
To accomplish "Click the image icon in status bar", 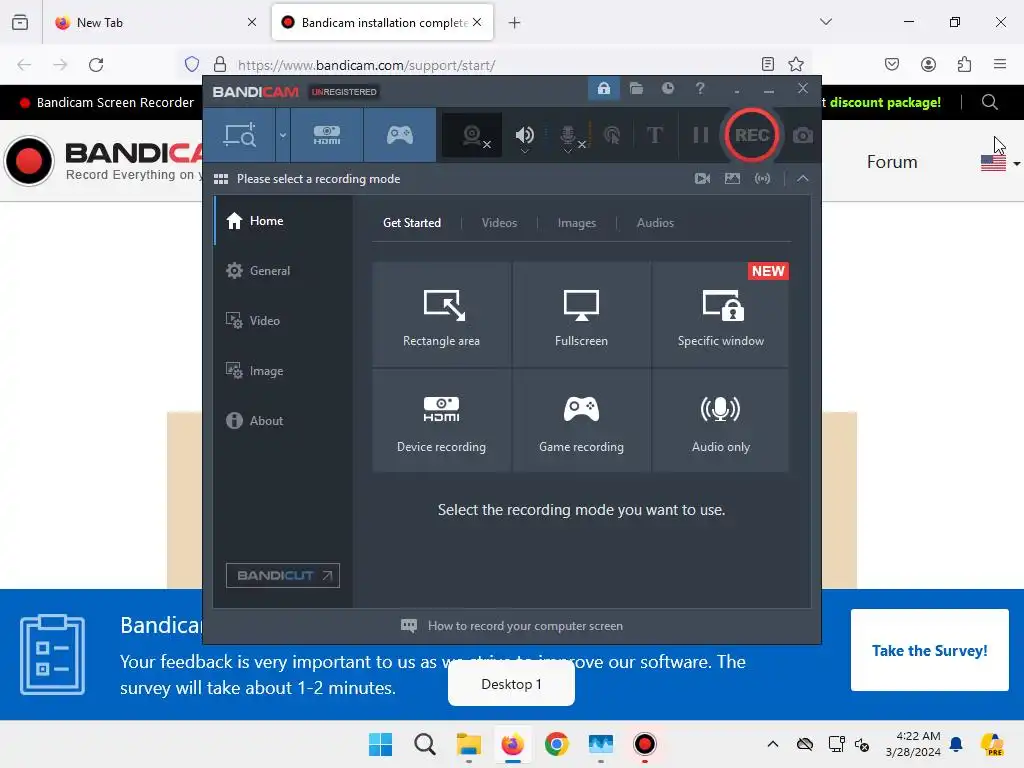I will pos(732,178).
